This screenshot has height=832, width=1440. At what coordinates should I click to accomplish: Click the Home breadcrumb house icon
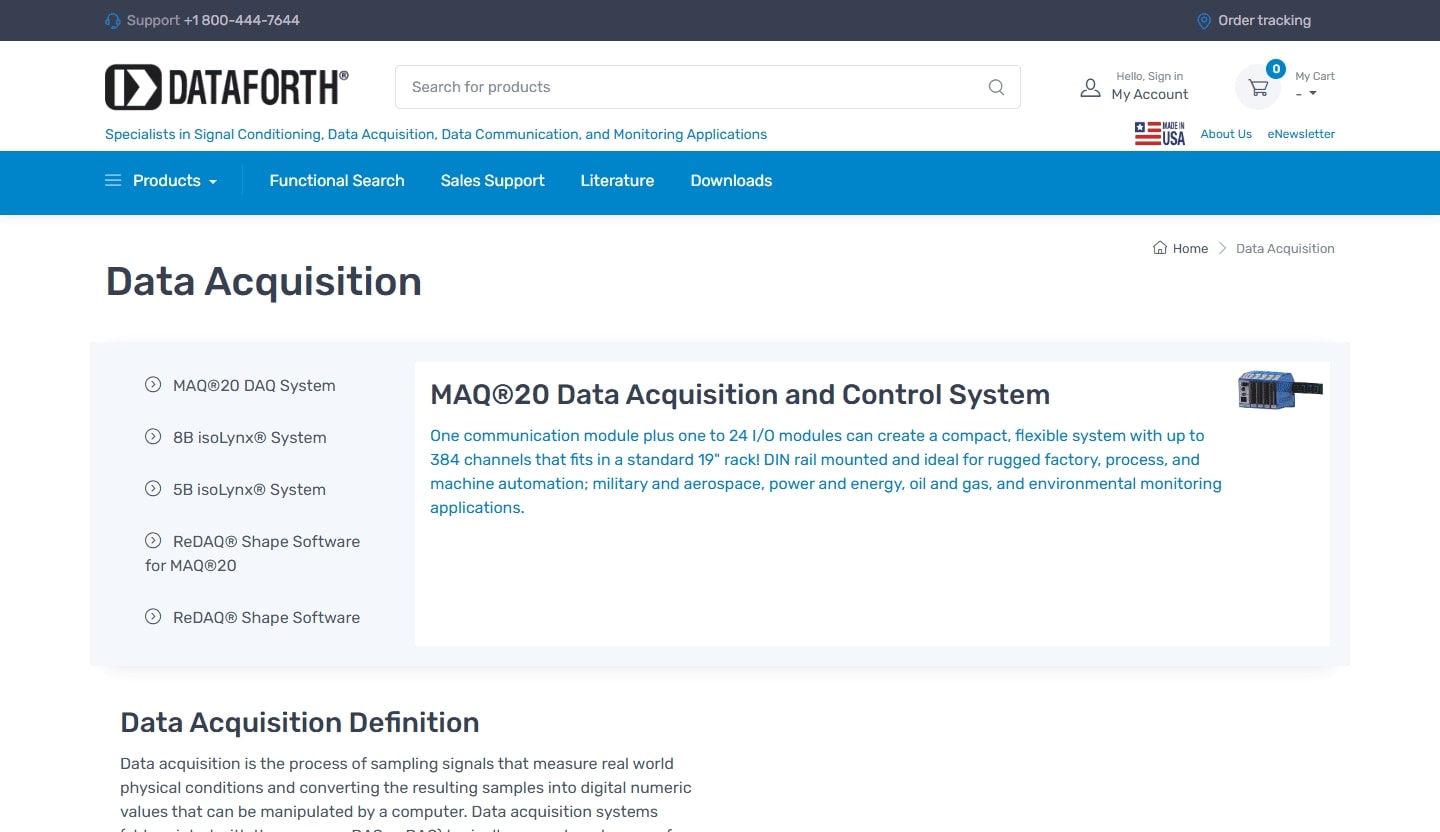1160,248
